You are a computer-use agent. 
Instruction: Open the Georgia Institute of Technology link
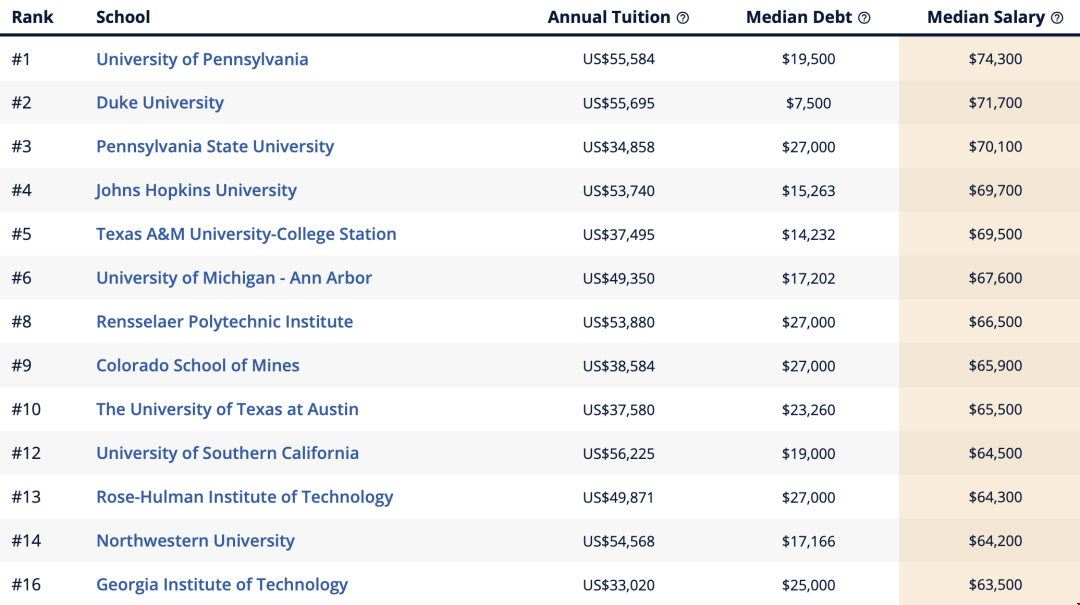222,584
